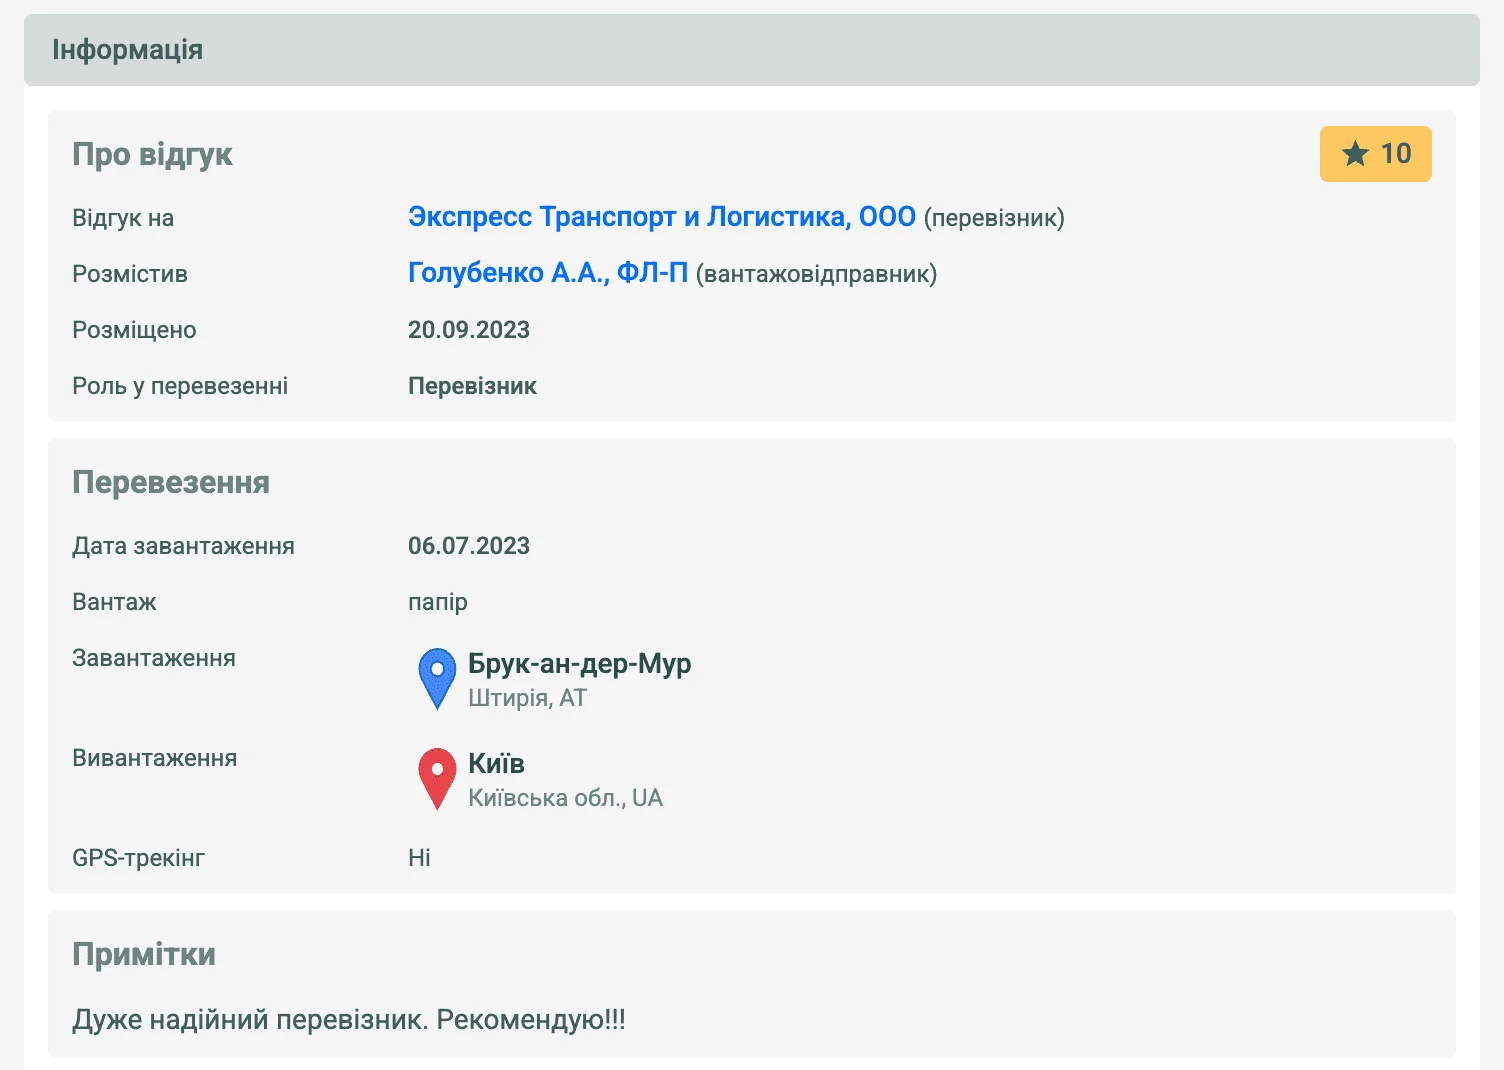Click the Примітки section heading
The width and height of the screenshot is (1504, 1070).
144,954
